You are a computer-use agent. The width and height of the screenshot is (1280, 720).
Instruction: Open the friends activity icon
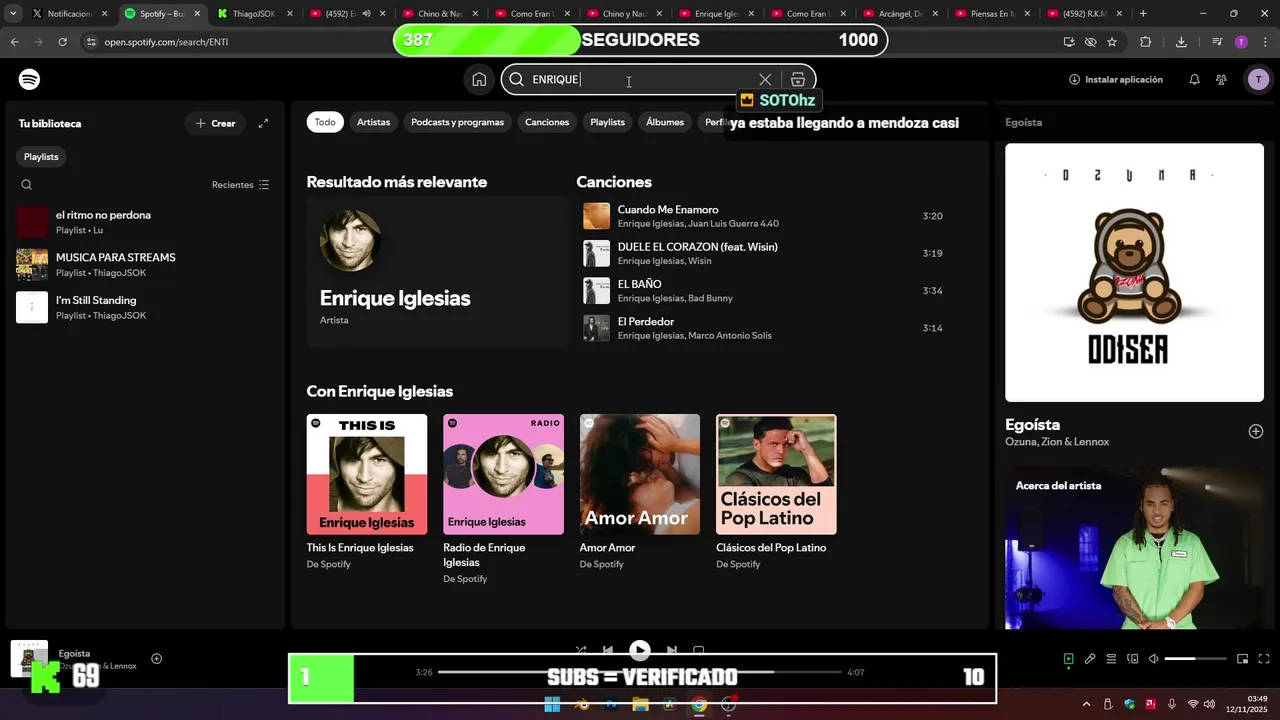pyautogui.click(x=1222, y=79)
